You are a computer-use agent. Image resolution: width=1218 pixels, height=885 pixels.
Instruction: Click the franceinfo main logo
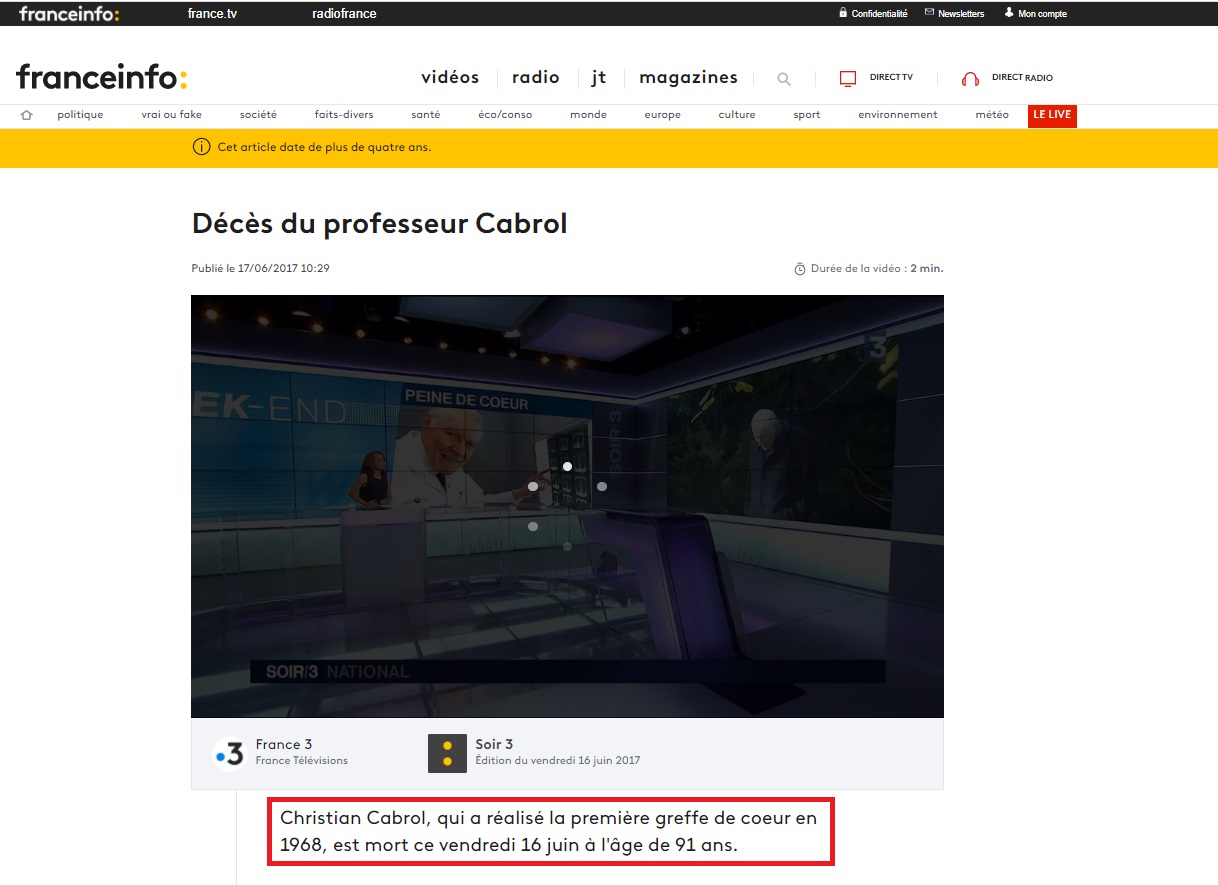point(101,77)
